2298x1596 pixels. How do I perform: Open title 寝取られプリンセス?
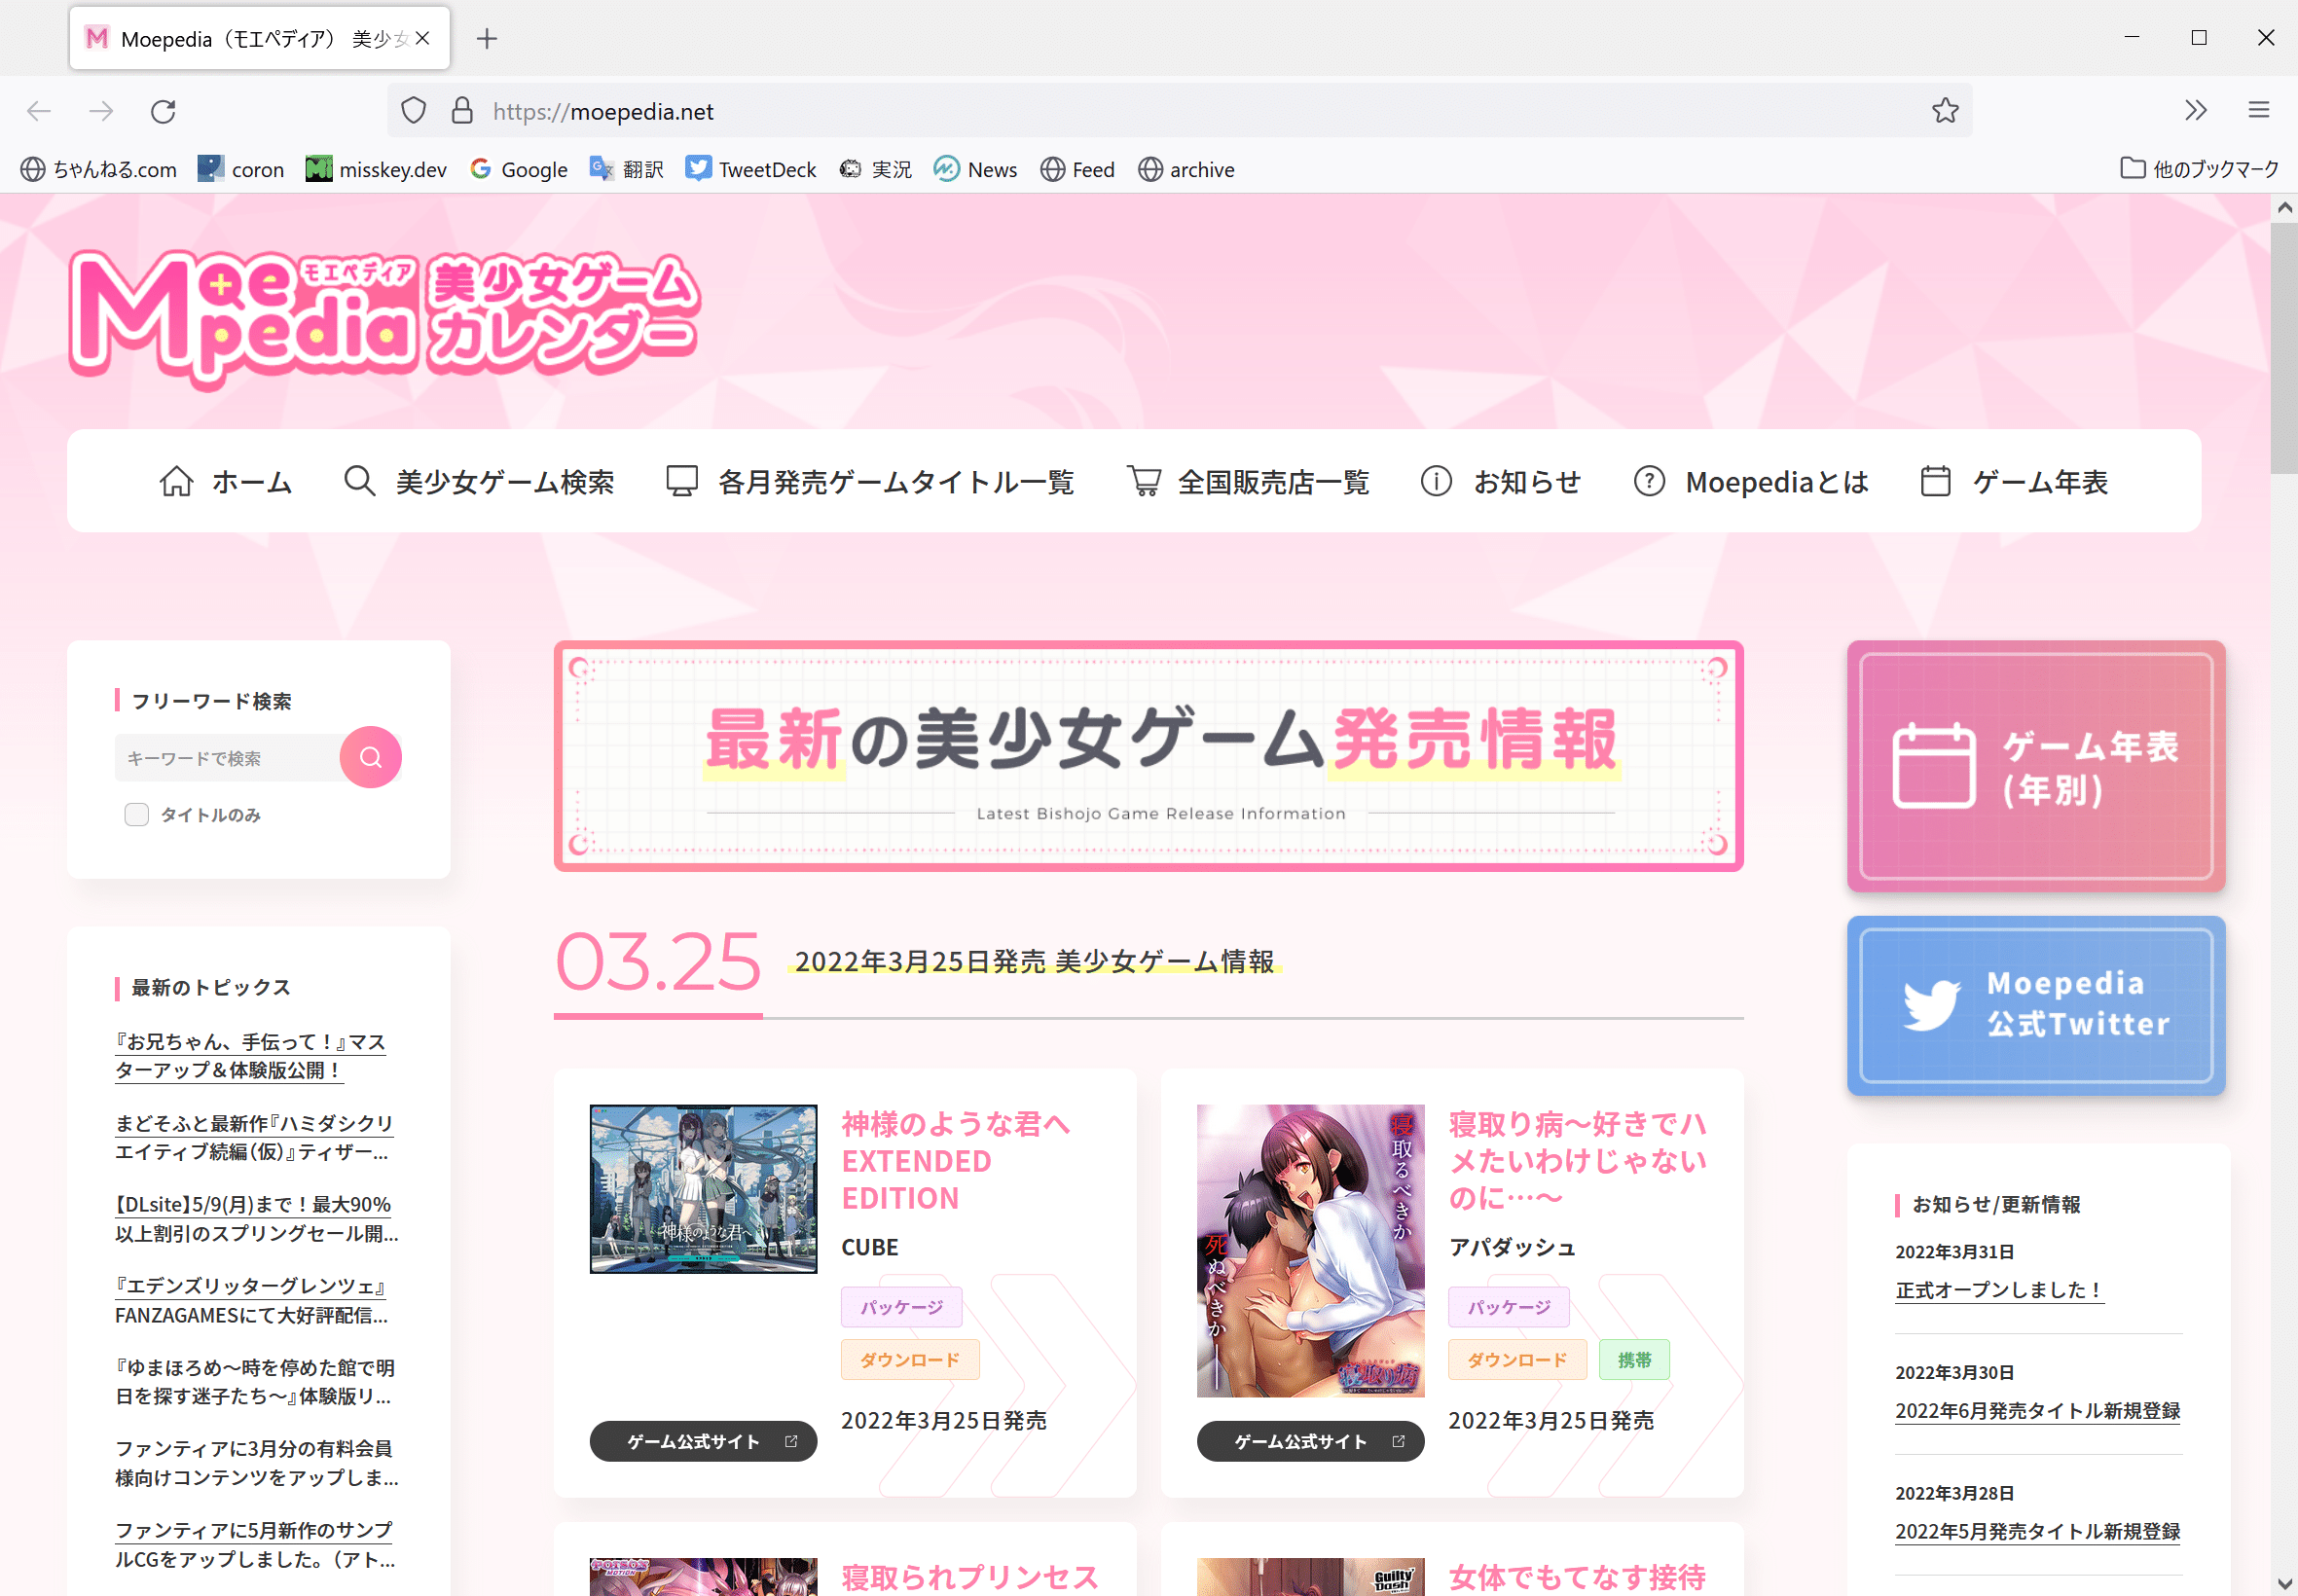click(970, 1577)
